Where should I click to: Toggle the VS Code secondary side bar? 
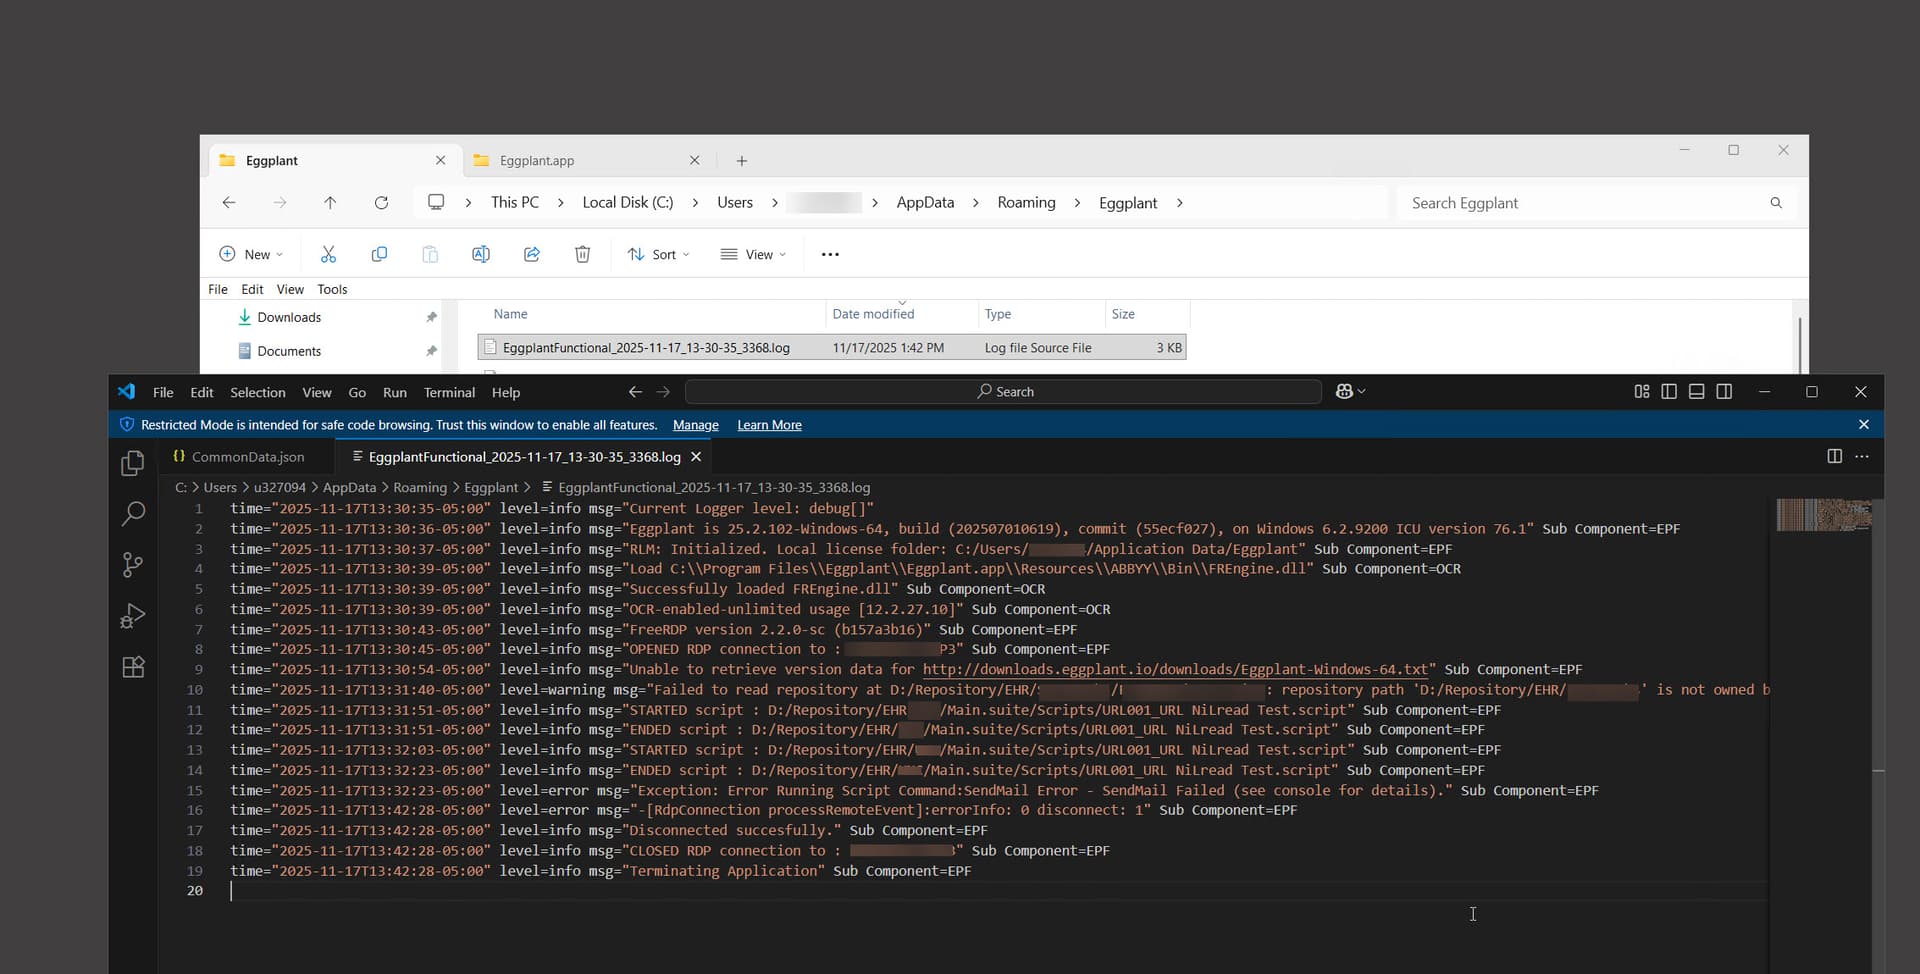pyautogui.click(x=1724, y=392)
